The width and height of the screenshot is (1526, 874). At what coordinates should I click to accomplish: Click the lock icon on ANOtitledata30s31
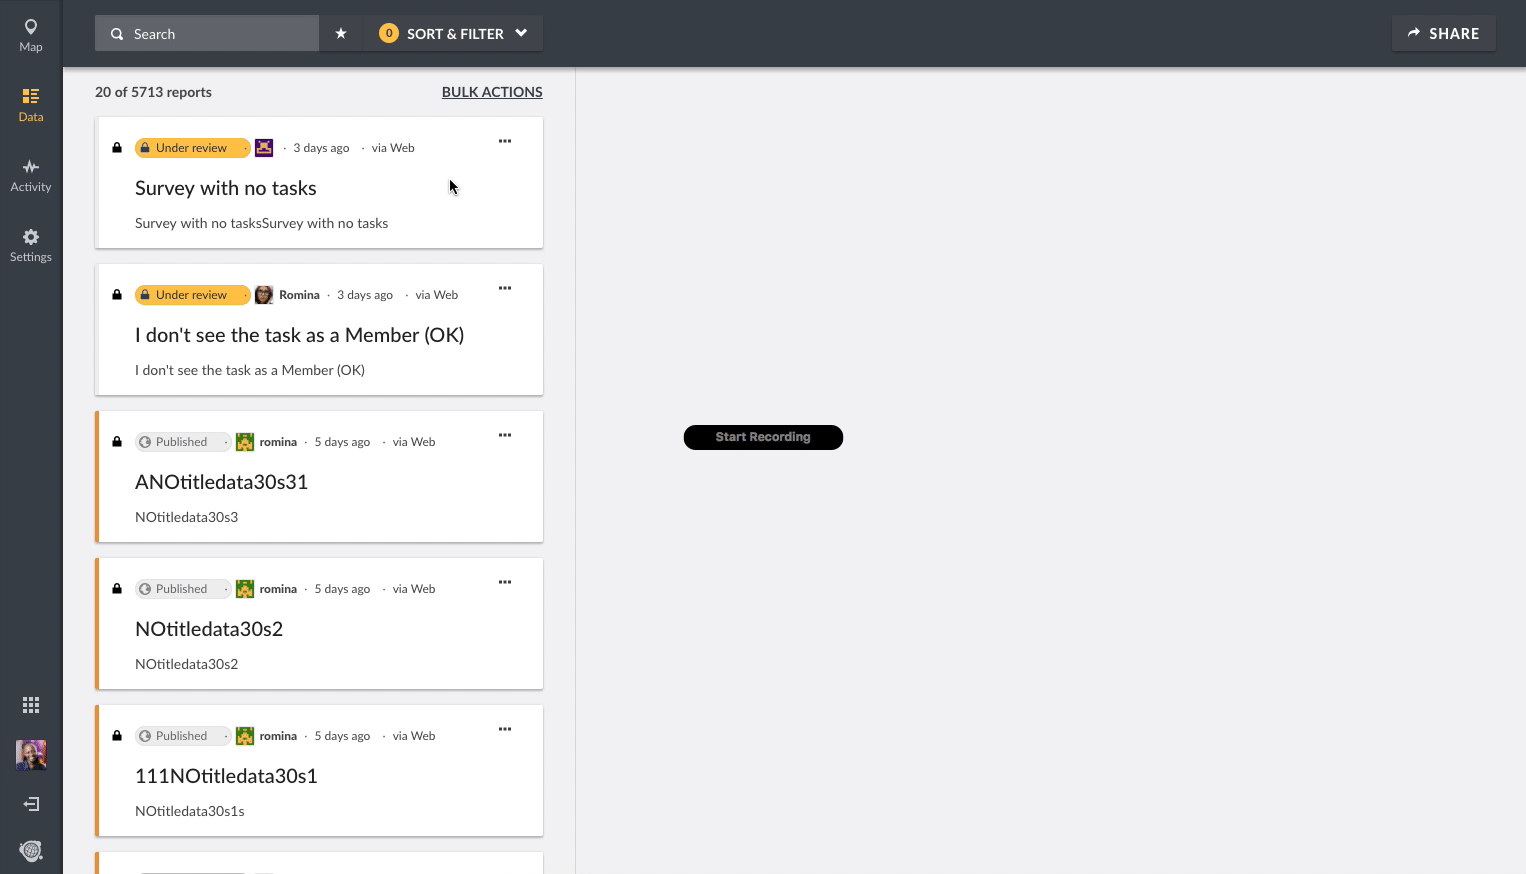click(x=117, y=442)
